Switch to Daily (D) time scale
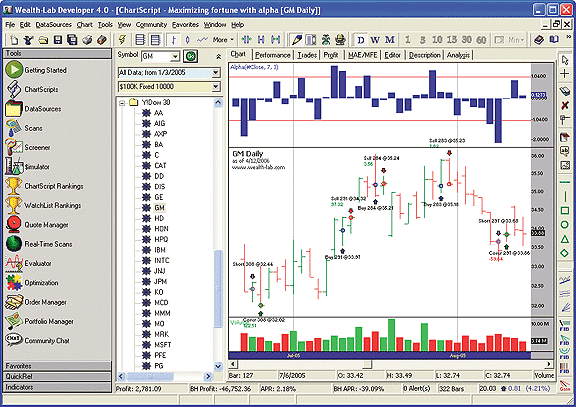The image size is (576, 407). [361, 40]
